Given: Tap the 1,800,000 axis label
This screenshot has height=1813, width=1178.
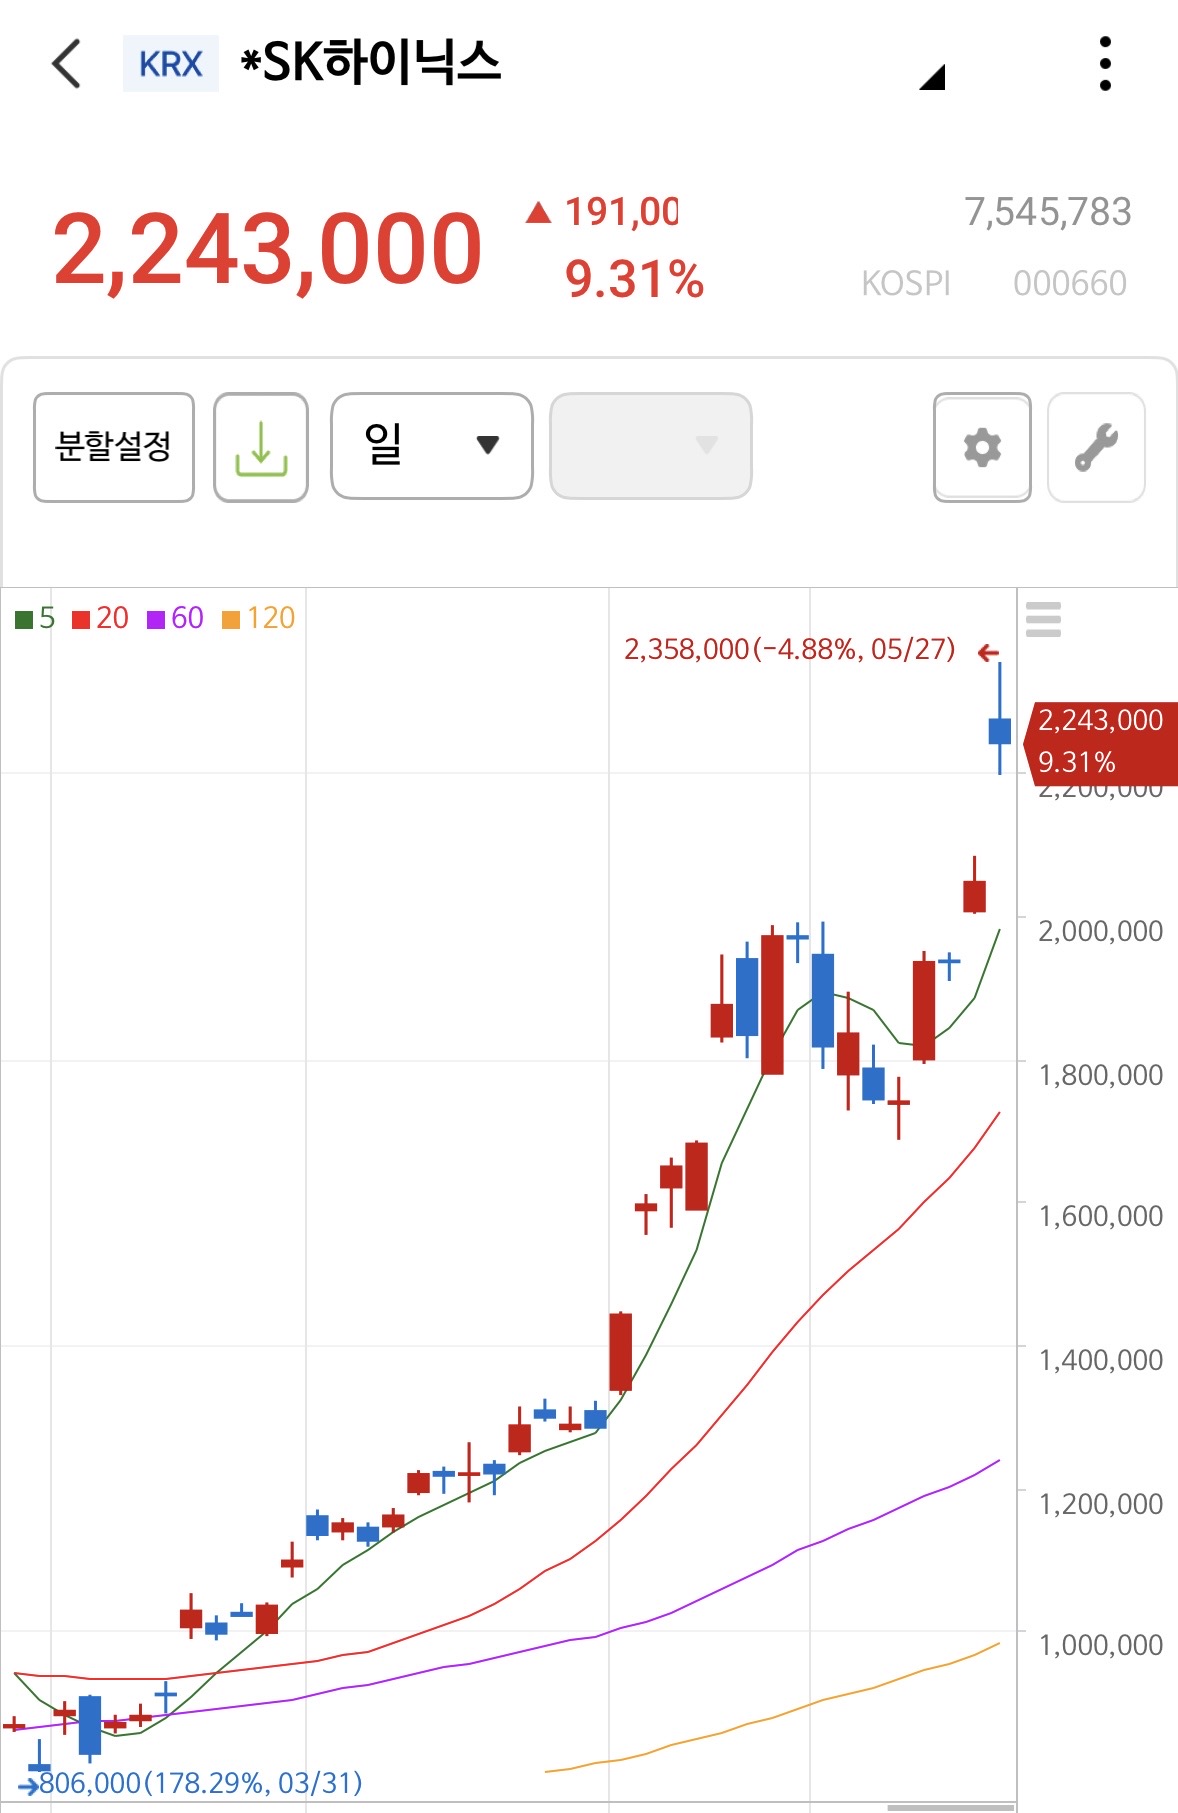Looking at the screenshot, I should coord(1100,1075).
